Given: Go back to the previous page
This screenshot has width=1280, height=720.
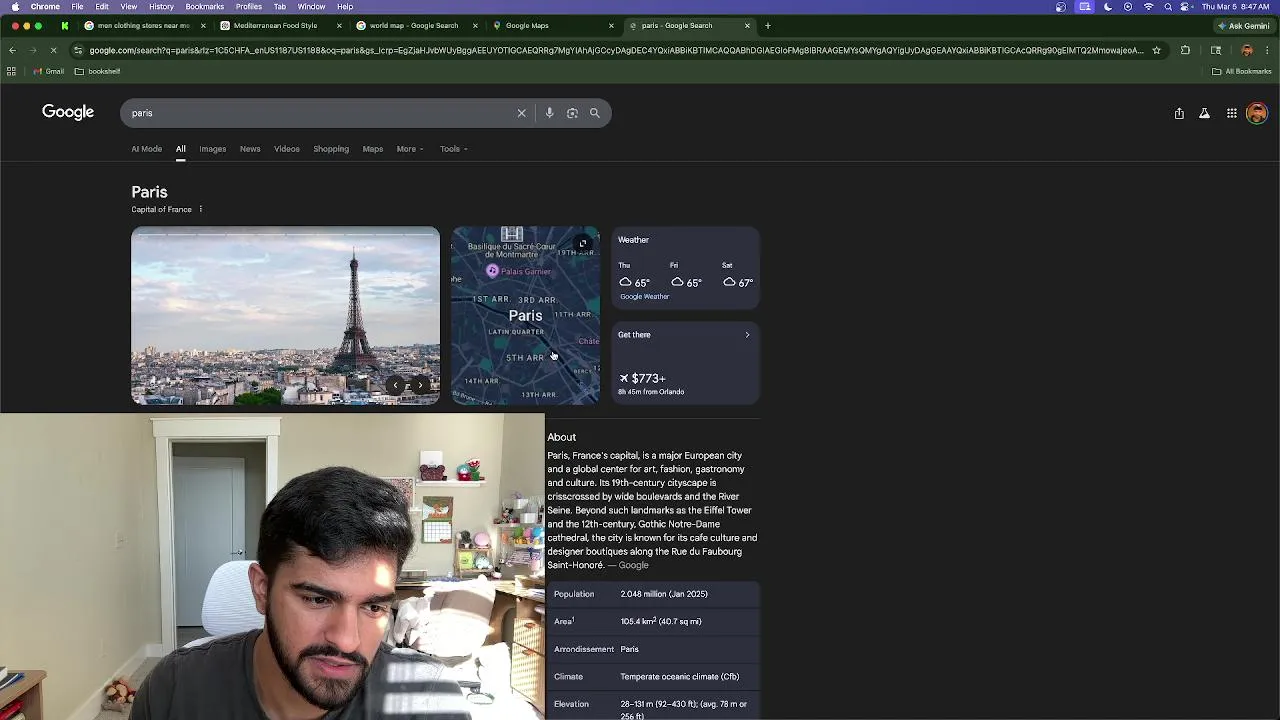Looking at the screenshot, I should click(12, 50).
